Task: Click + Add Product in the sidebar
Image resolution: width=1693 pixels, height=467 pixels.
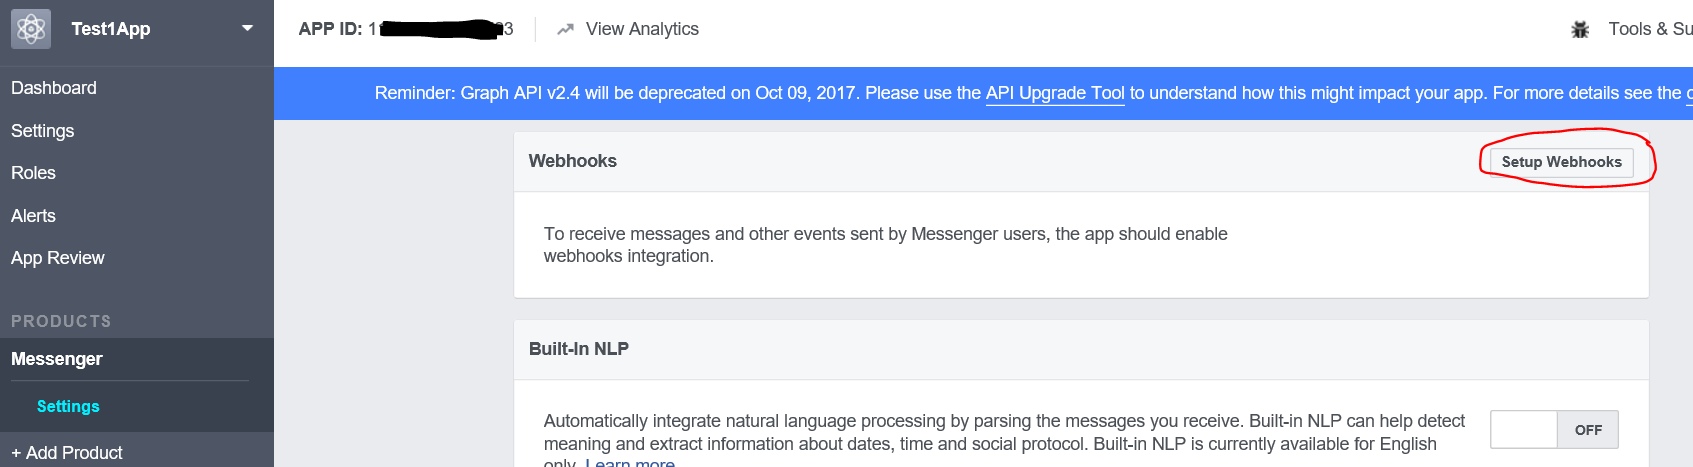Action: click(x=67, y=453)
